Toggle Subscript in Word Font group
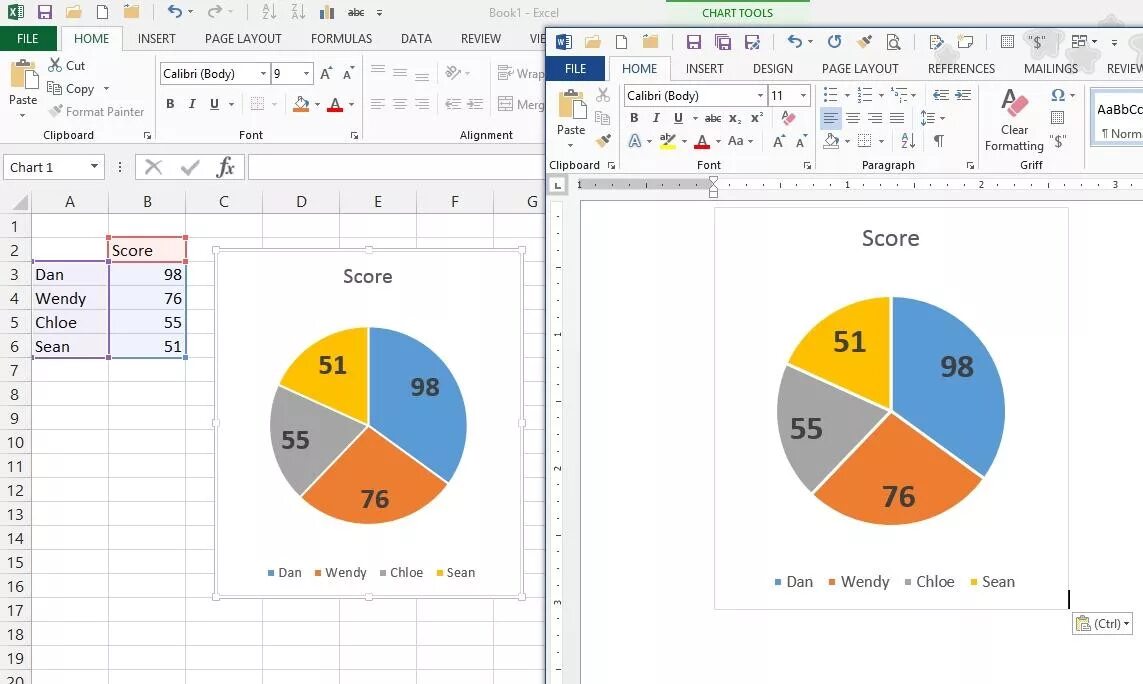The image size is (1143, 684). click(736, 117)
